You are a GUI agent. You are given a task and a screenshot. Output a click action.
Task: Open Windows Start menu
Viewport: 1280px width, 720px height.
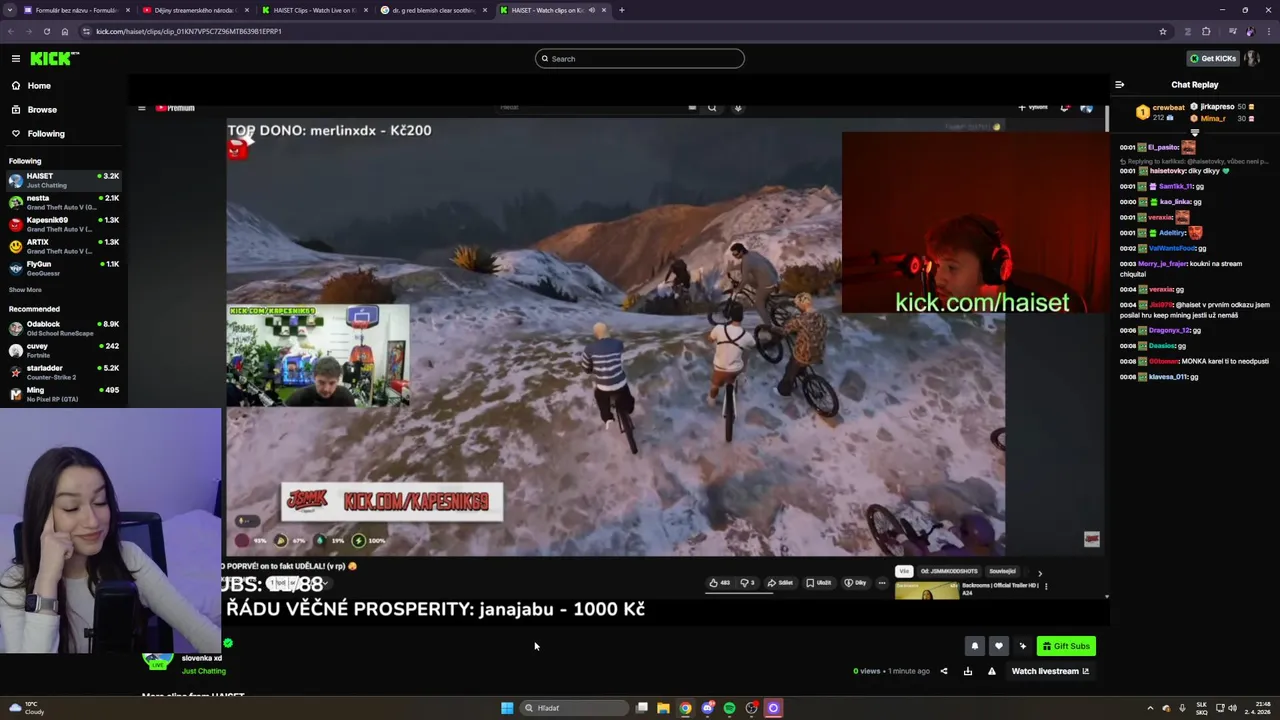[x=507, y=708]
